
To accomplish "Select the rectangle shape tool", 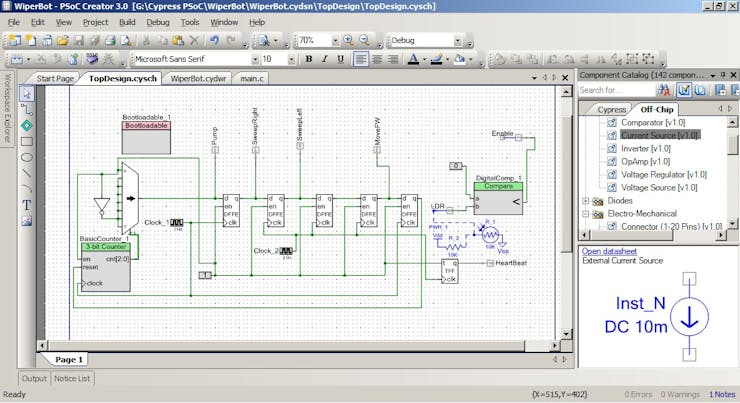I will click(x=27, y=141).
